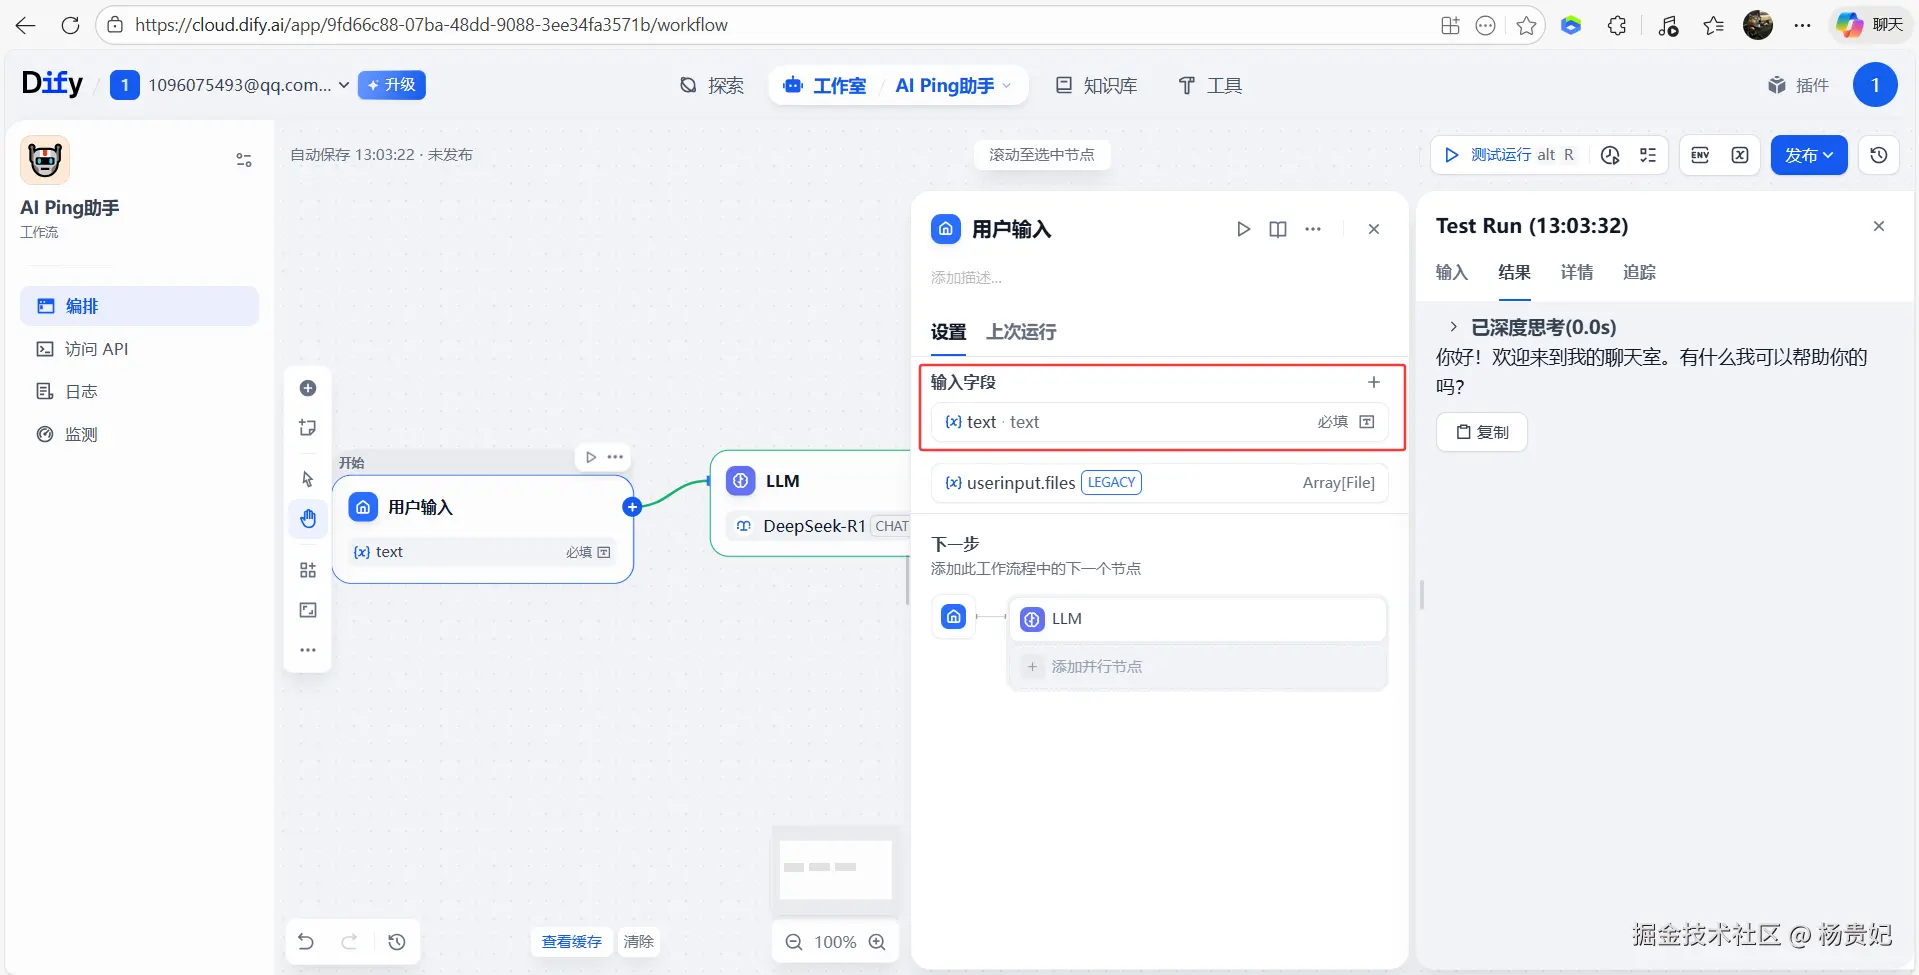1919x975 pixels.
Task: Click the add node plus icon
Action: (x=308, y=388)
